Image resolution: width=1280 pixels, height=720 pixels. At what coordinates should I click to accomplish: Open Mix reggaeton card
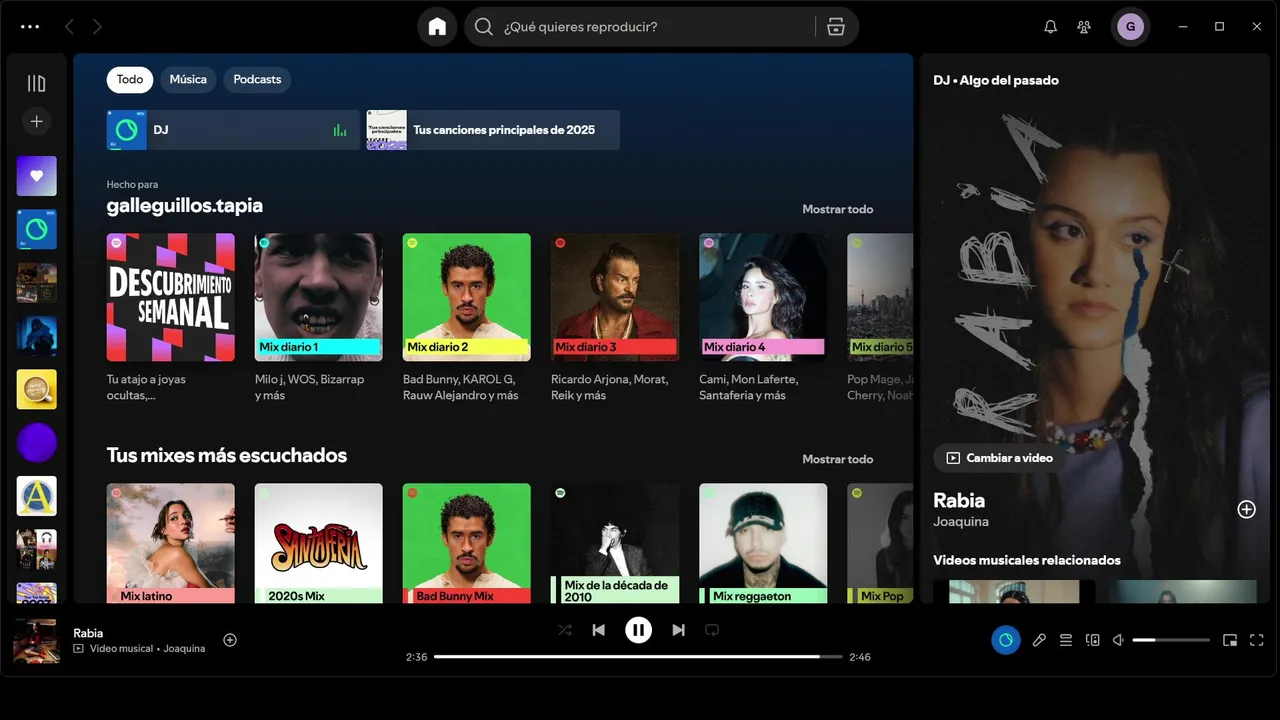[x=763, y=543]
